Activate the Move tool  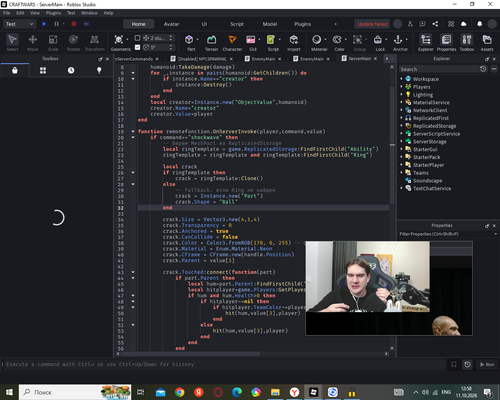tap(33, 42)
